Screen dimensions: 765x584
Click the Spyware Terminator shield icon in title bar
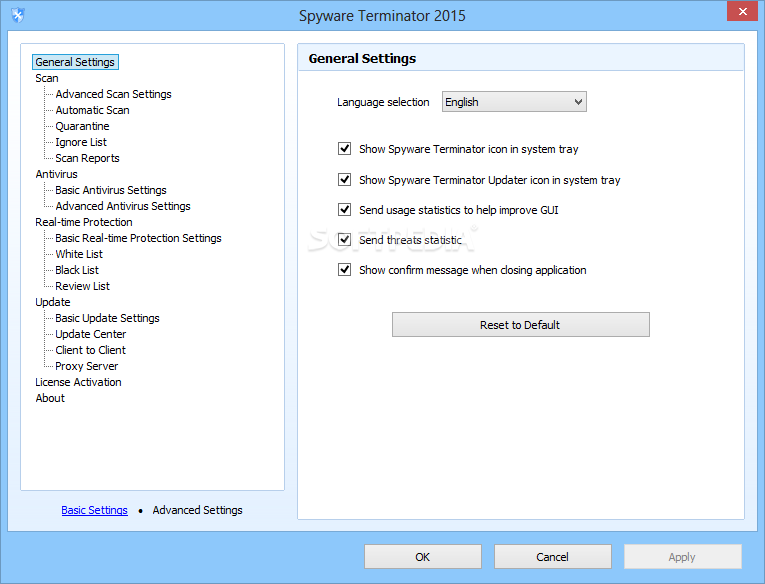(18, 15)
